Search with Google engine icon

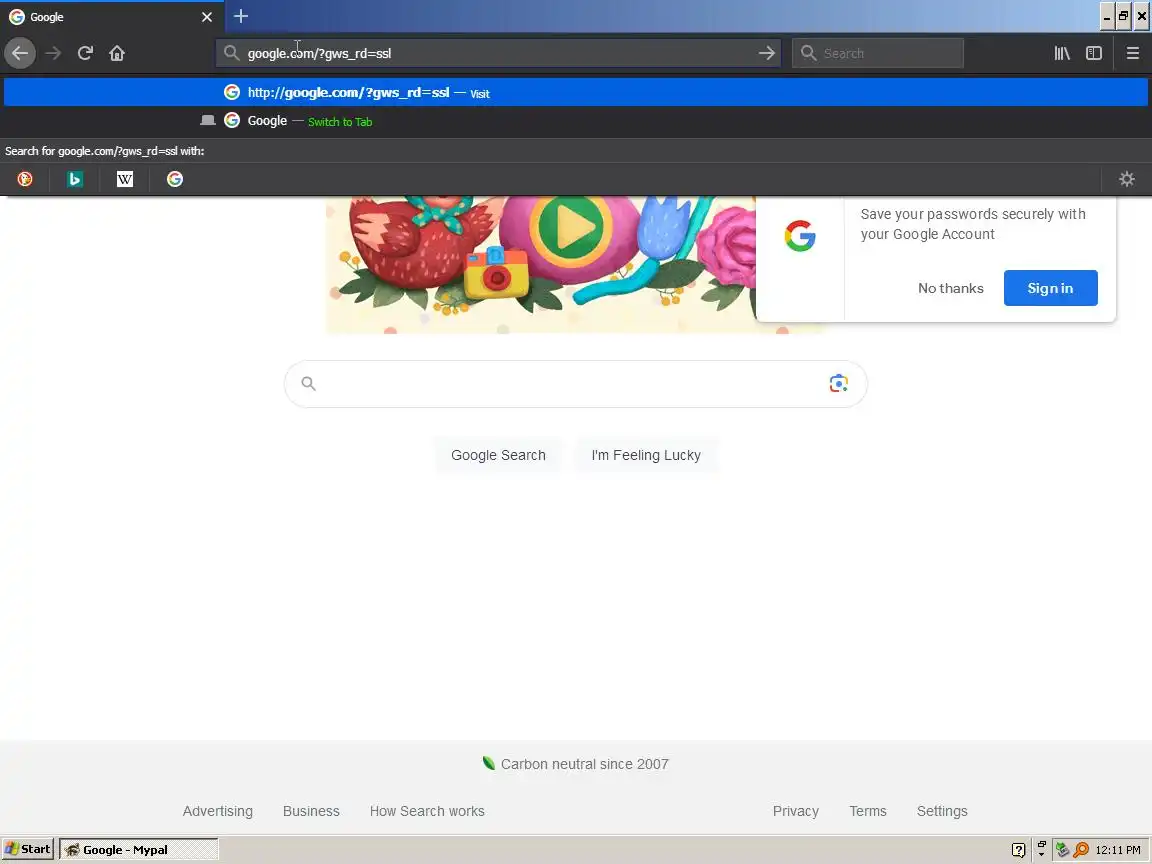(x=175, y=179)
